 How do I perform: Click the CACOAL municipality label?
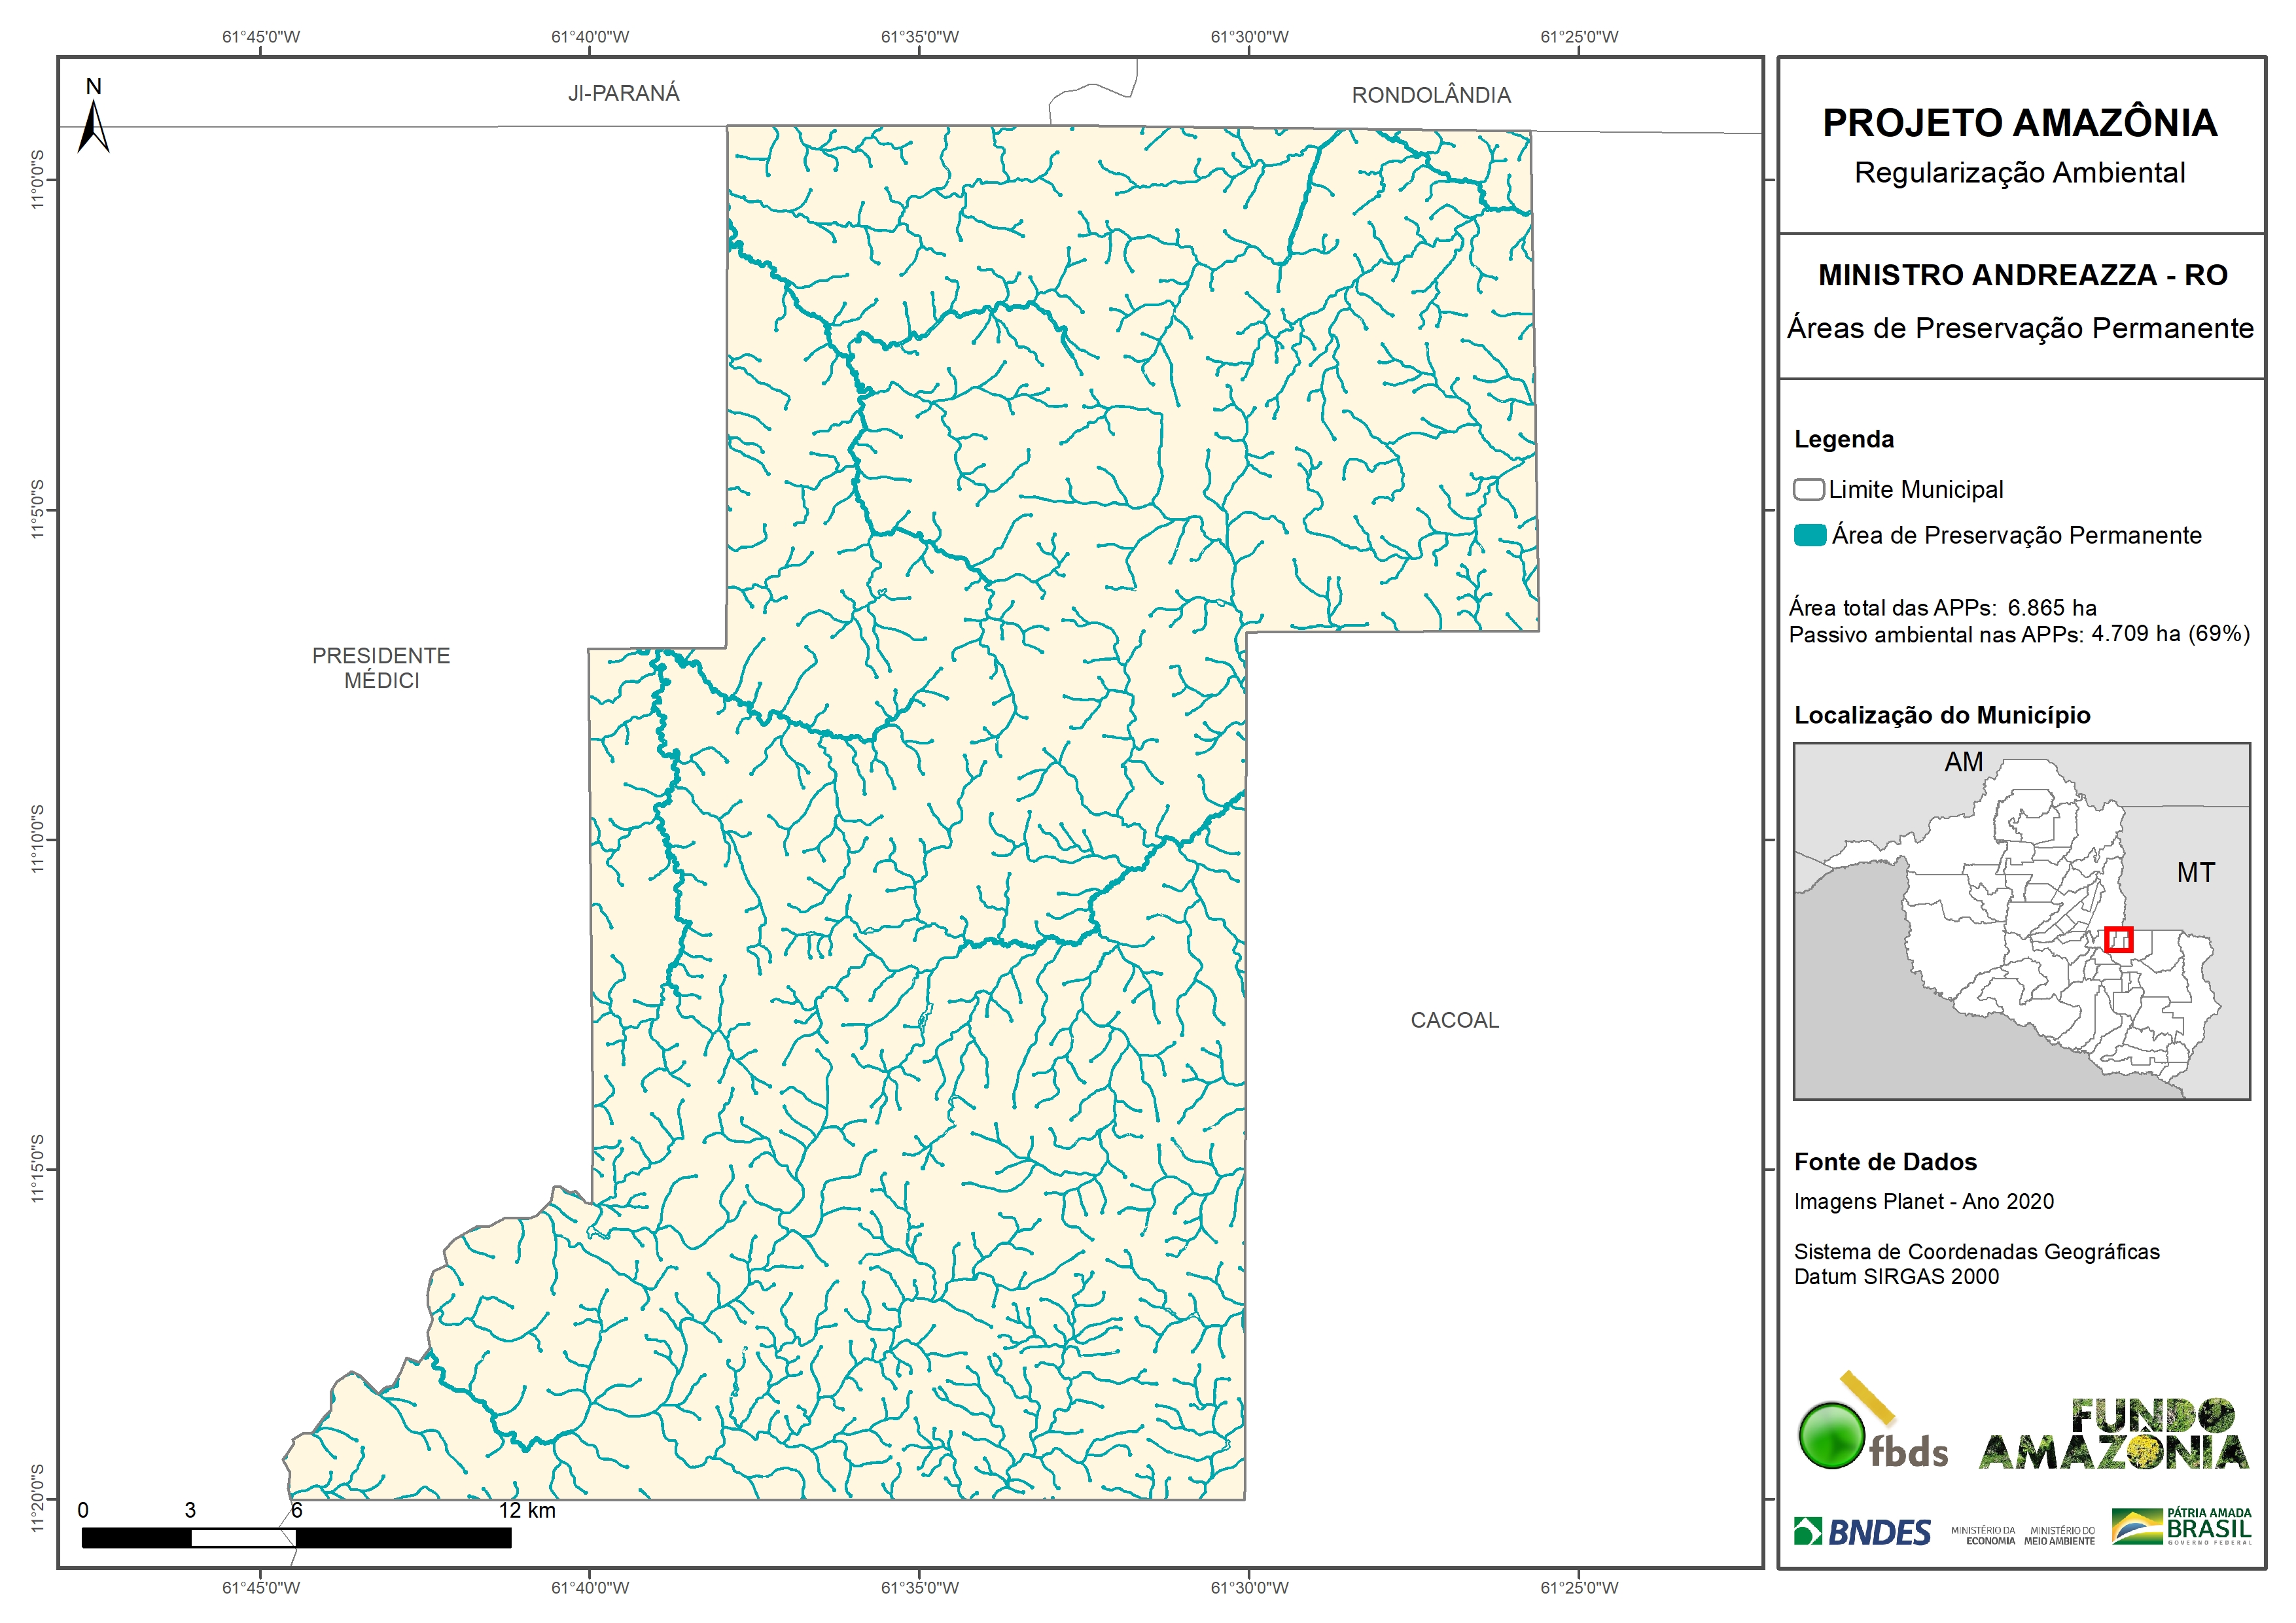(1454, 1020)
